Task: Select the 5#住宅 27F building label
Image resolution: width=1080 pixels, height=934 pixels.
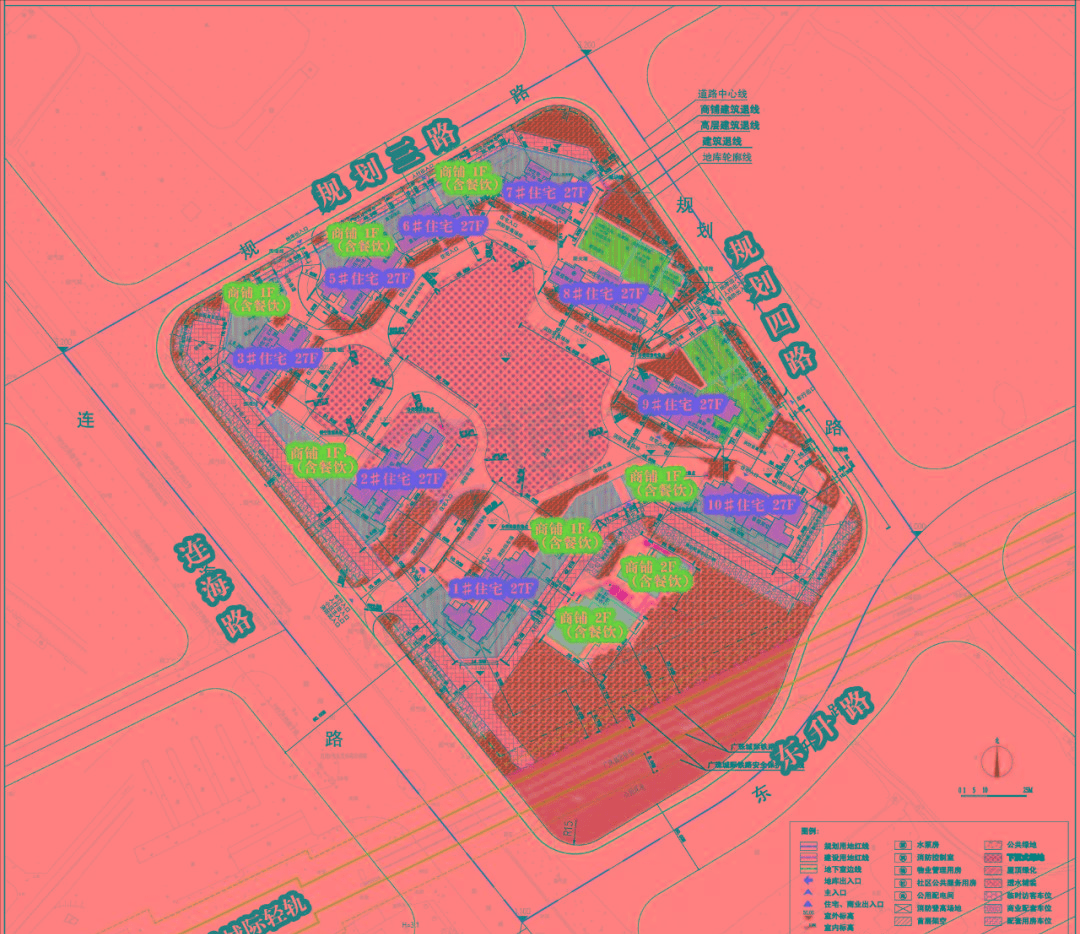Action: (369, 278)
